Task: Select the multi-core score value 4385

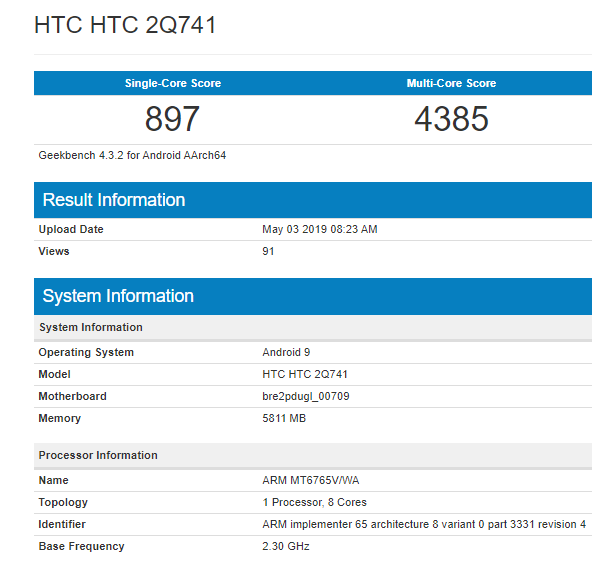Action: (x=451, y=119)
